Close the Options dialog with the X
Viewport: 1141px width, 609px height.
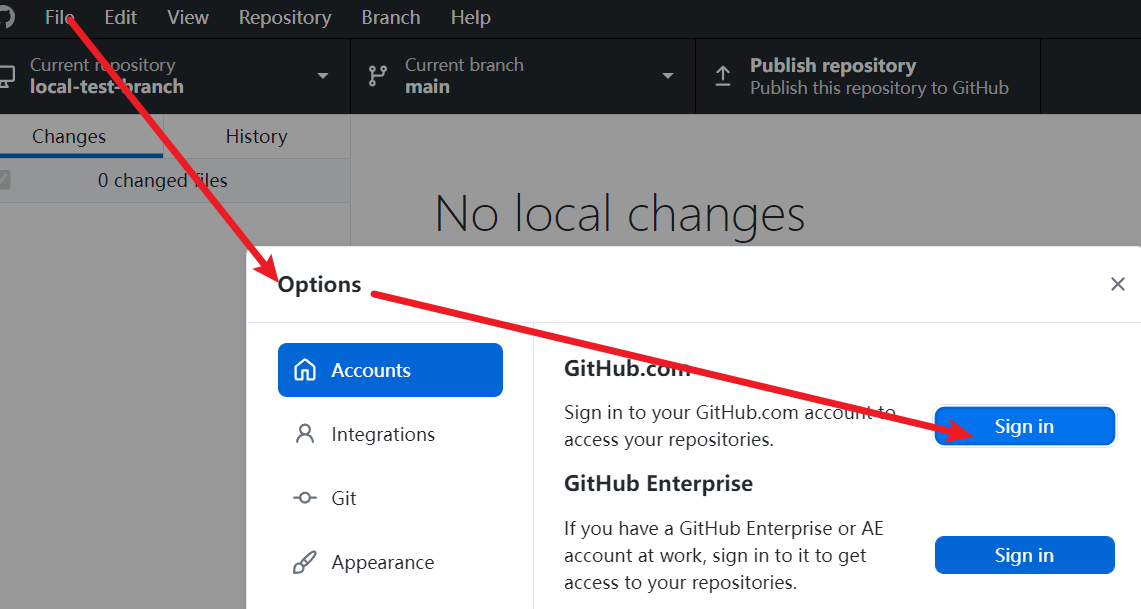pyautogui.click(x=1118, y=284)
